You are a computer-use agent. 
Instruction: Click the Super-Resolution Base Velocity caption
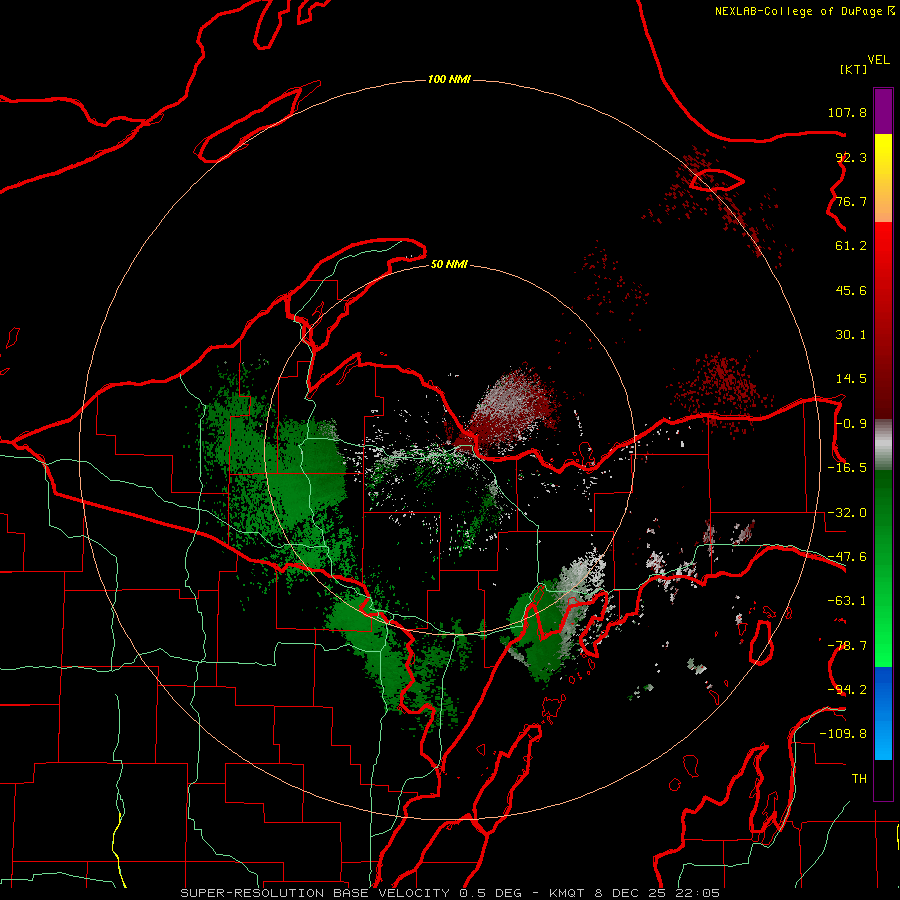click(x=450, y=893)
